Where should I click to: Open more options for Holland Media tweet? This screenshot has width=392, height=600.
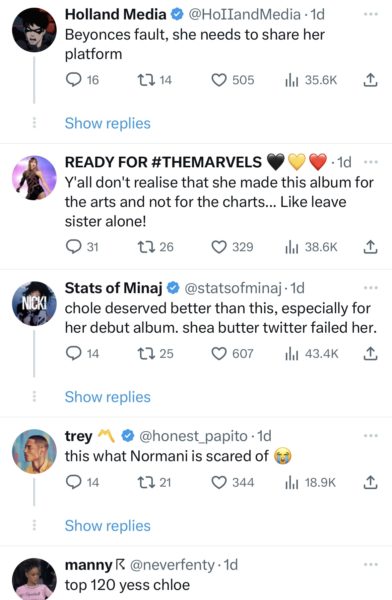370,14
